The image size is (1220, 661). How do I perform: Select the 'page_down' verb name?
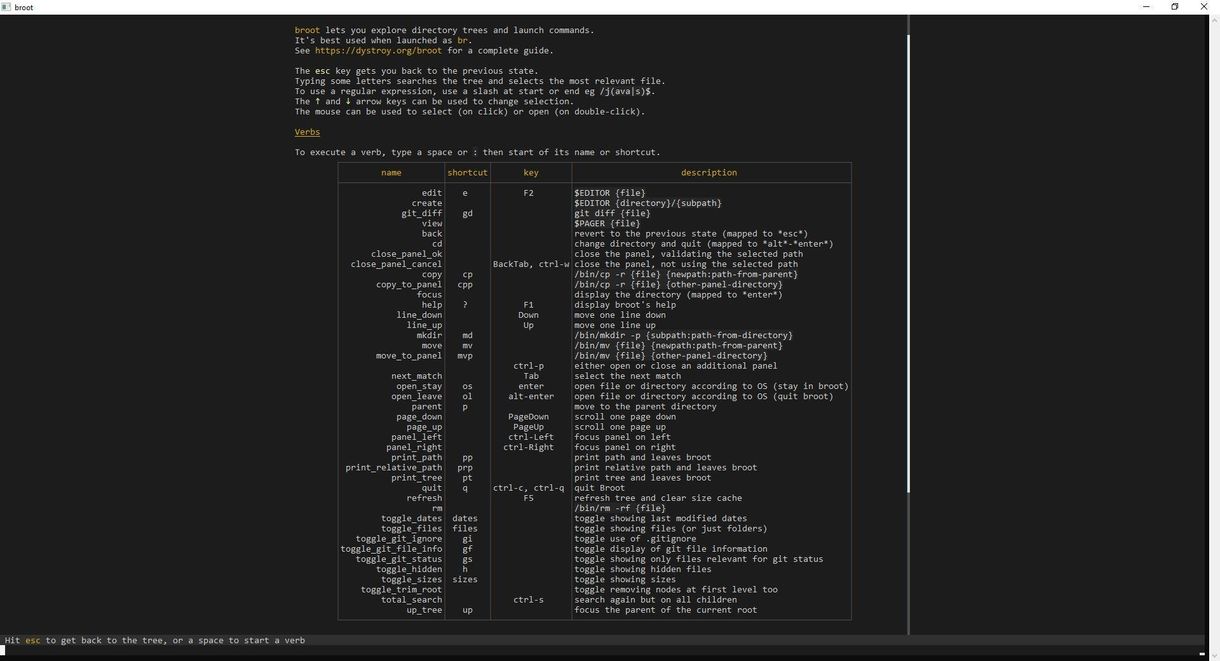pos(419,417)
